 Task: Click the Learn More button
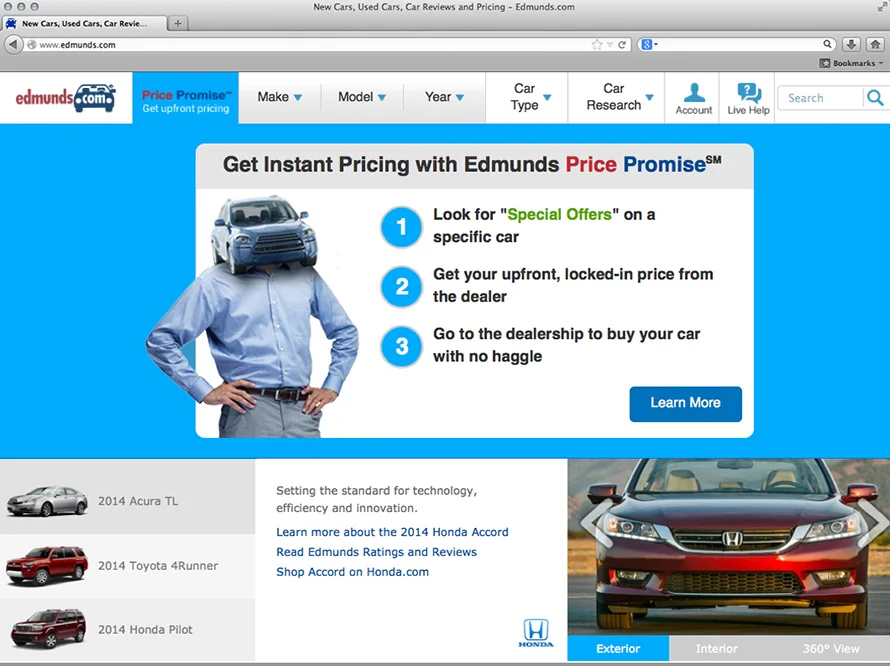pyautogui.click(x=685, y=404)
